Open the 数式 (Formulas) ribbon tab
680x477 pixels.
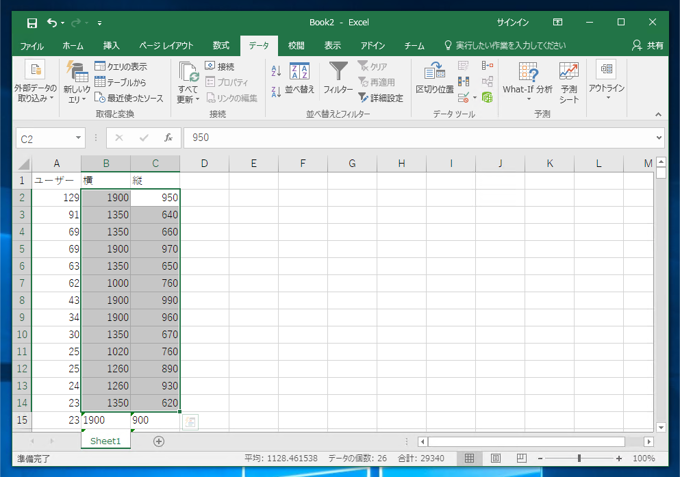[x=221, y=46]
